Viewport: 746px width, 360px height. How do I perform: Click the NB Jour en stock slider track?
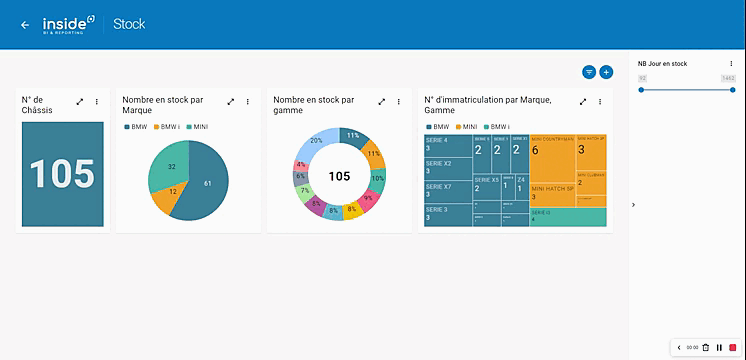click(x=687, y=90)
